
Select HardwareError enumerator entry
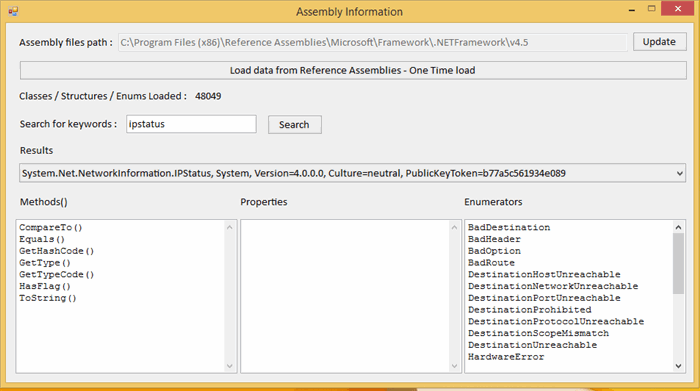pos(506,357)
